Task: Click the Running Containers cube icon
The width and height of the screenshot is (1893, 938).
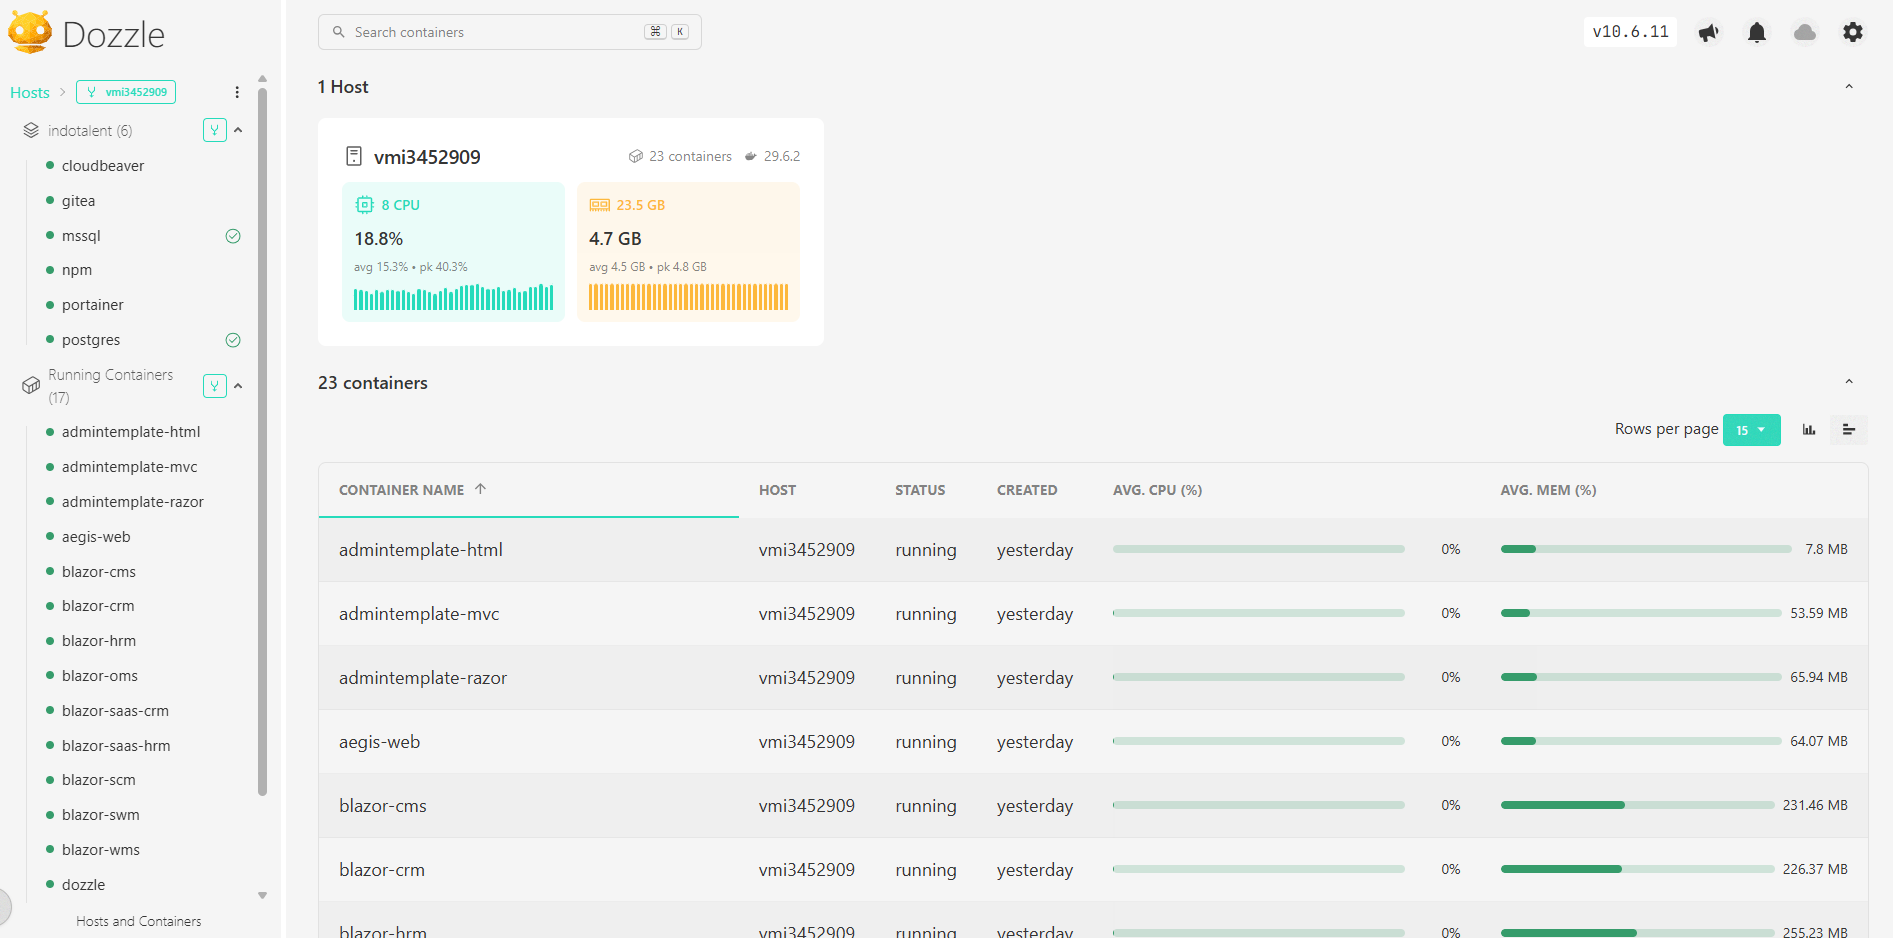Action: click(x=31, y=386)
